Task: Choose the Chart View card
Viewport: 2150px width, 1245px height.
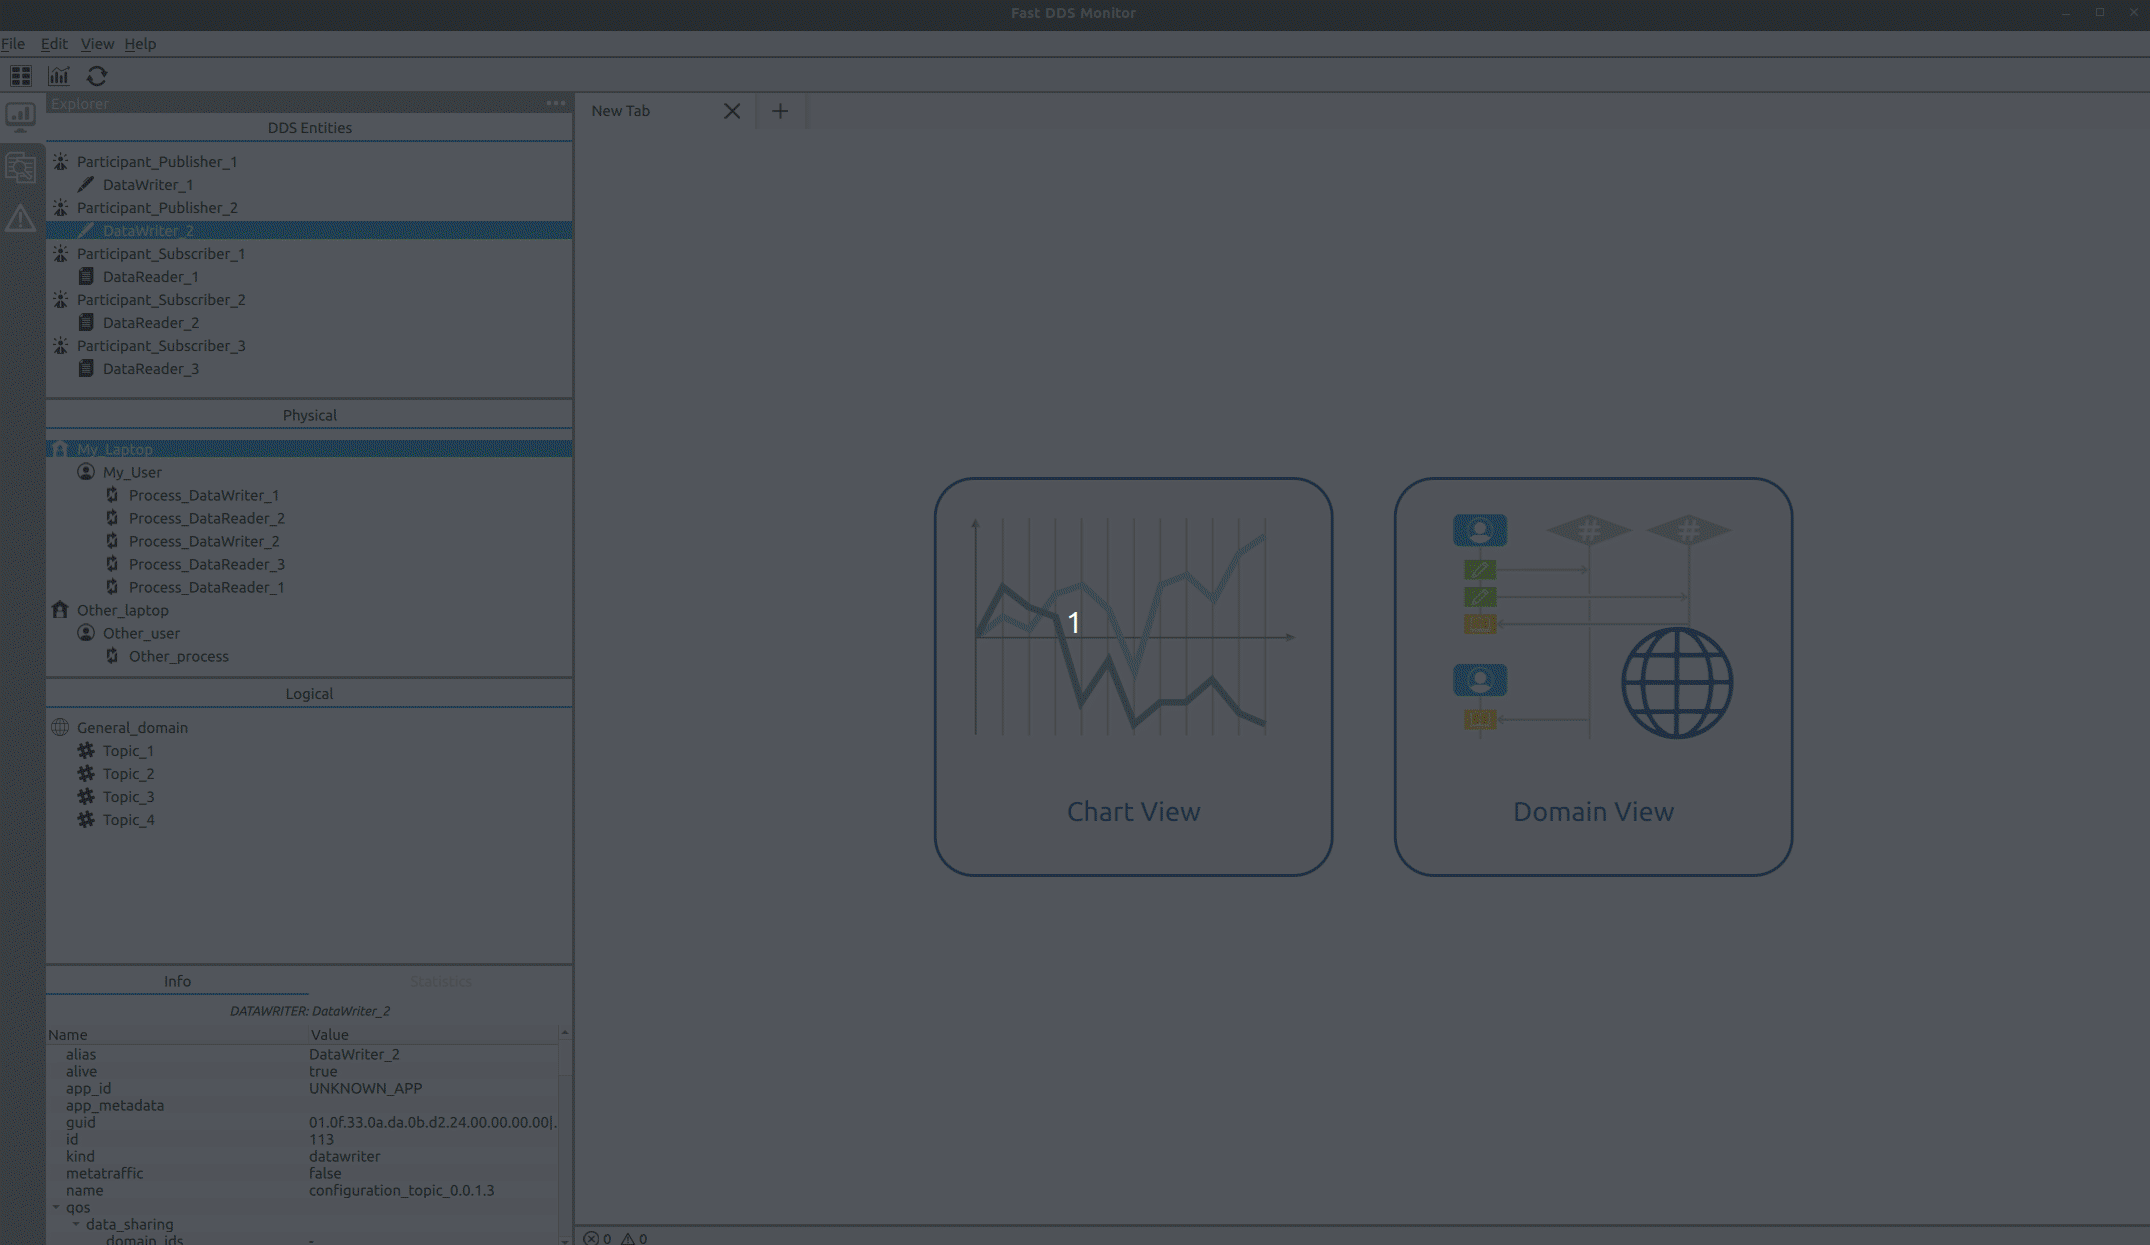Action: point(1133,677)
